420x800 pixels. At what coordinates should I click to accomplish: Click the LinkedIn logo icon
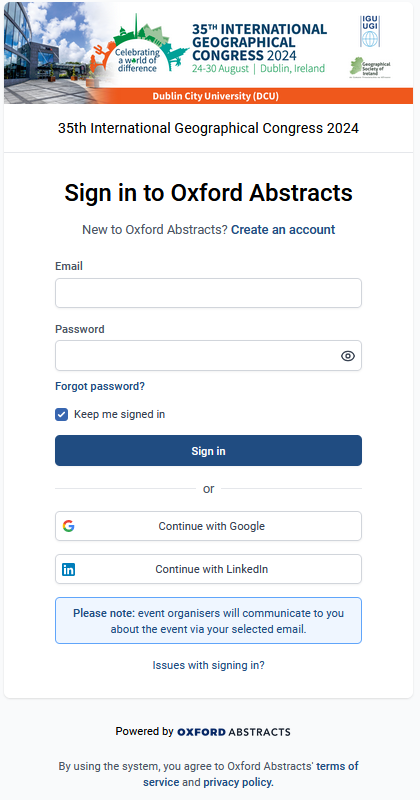68,569
